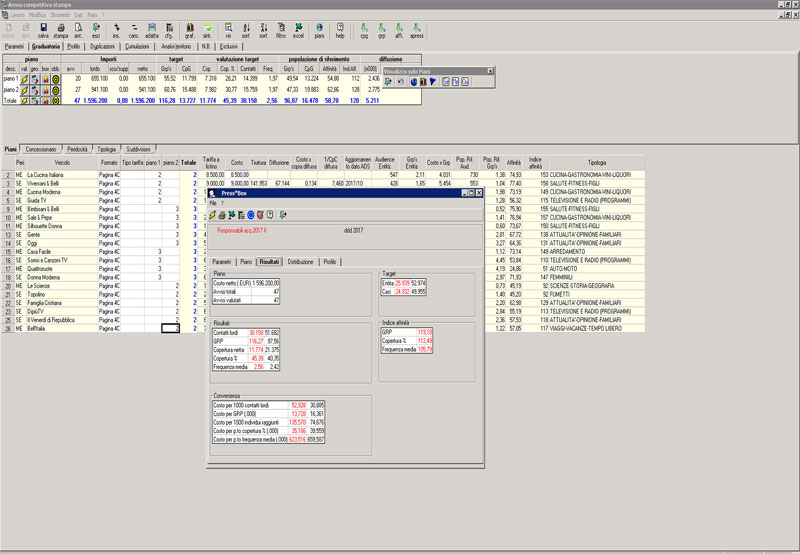Toggle the 'geo' icon for piano 1
This screenshot has height=554, width=800.
point(35,77)
